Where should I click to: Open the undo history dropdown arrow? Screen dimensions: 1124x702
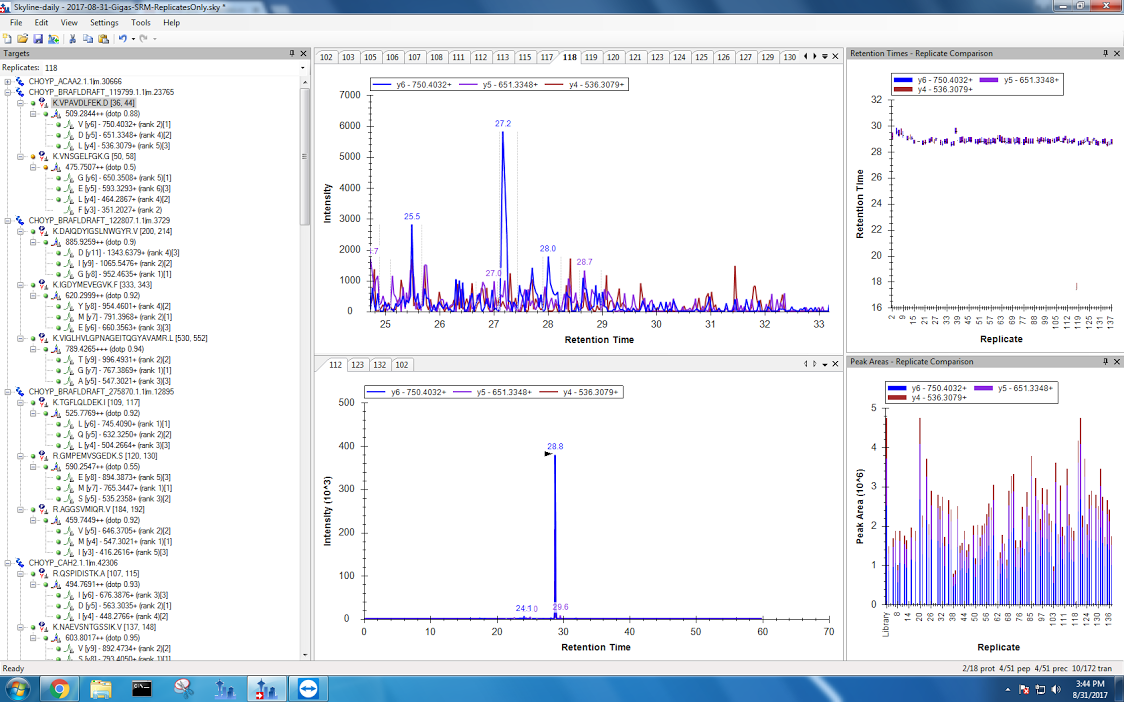coord(132,38)
